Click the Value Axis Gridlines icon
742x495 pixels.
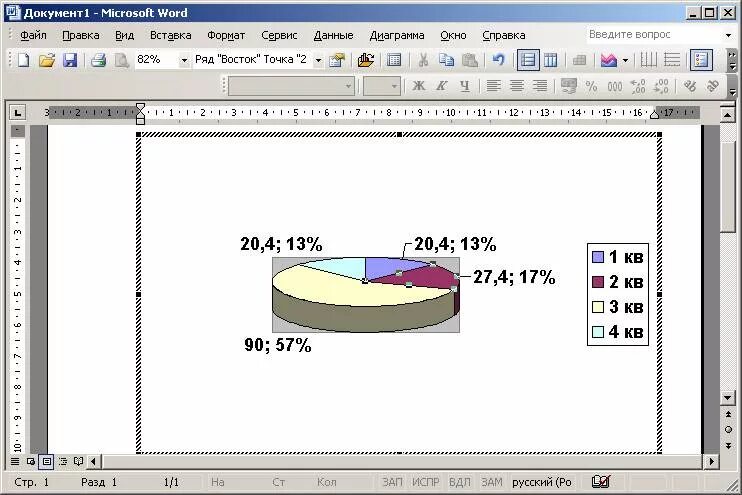[x=672, y=60]
